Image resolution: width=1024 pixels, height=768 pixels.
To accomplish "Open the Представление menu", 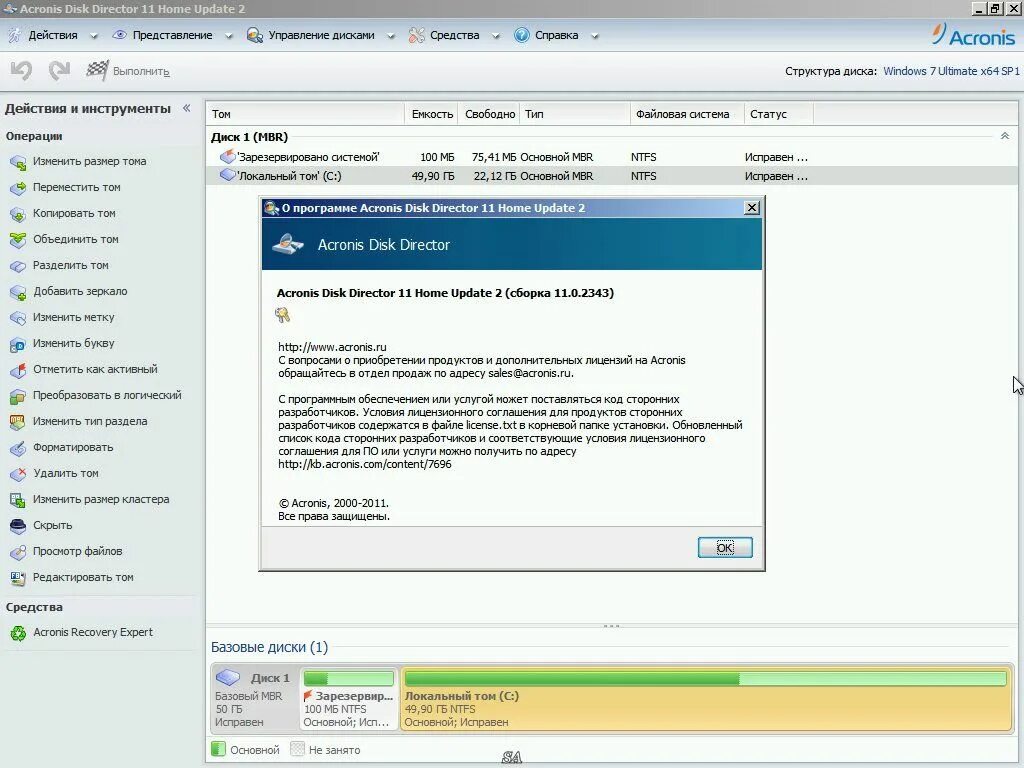I will tap(172, 35).
